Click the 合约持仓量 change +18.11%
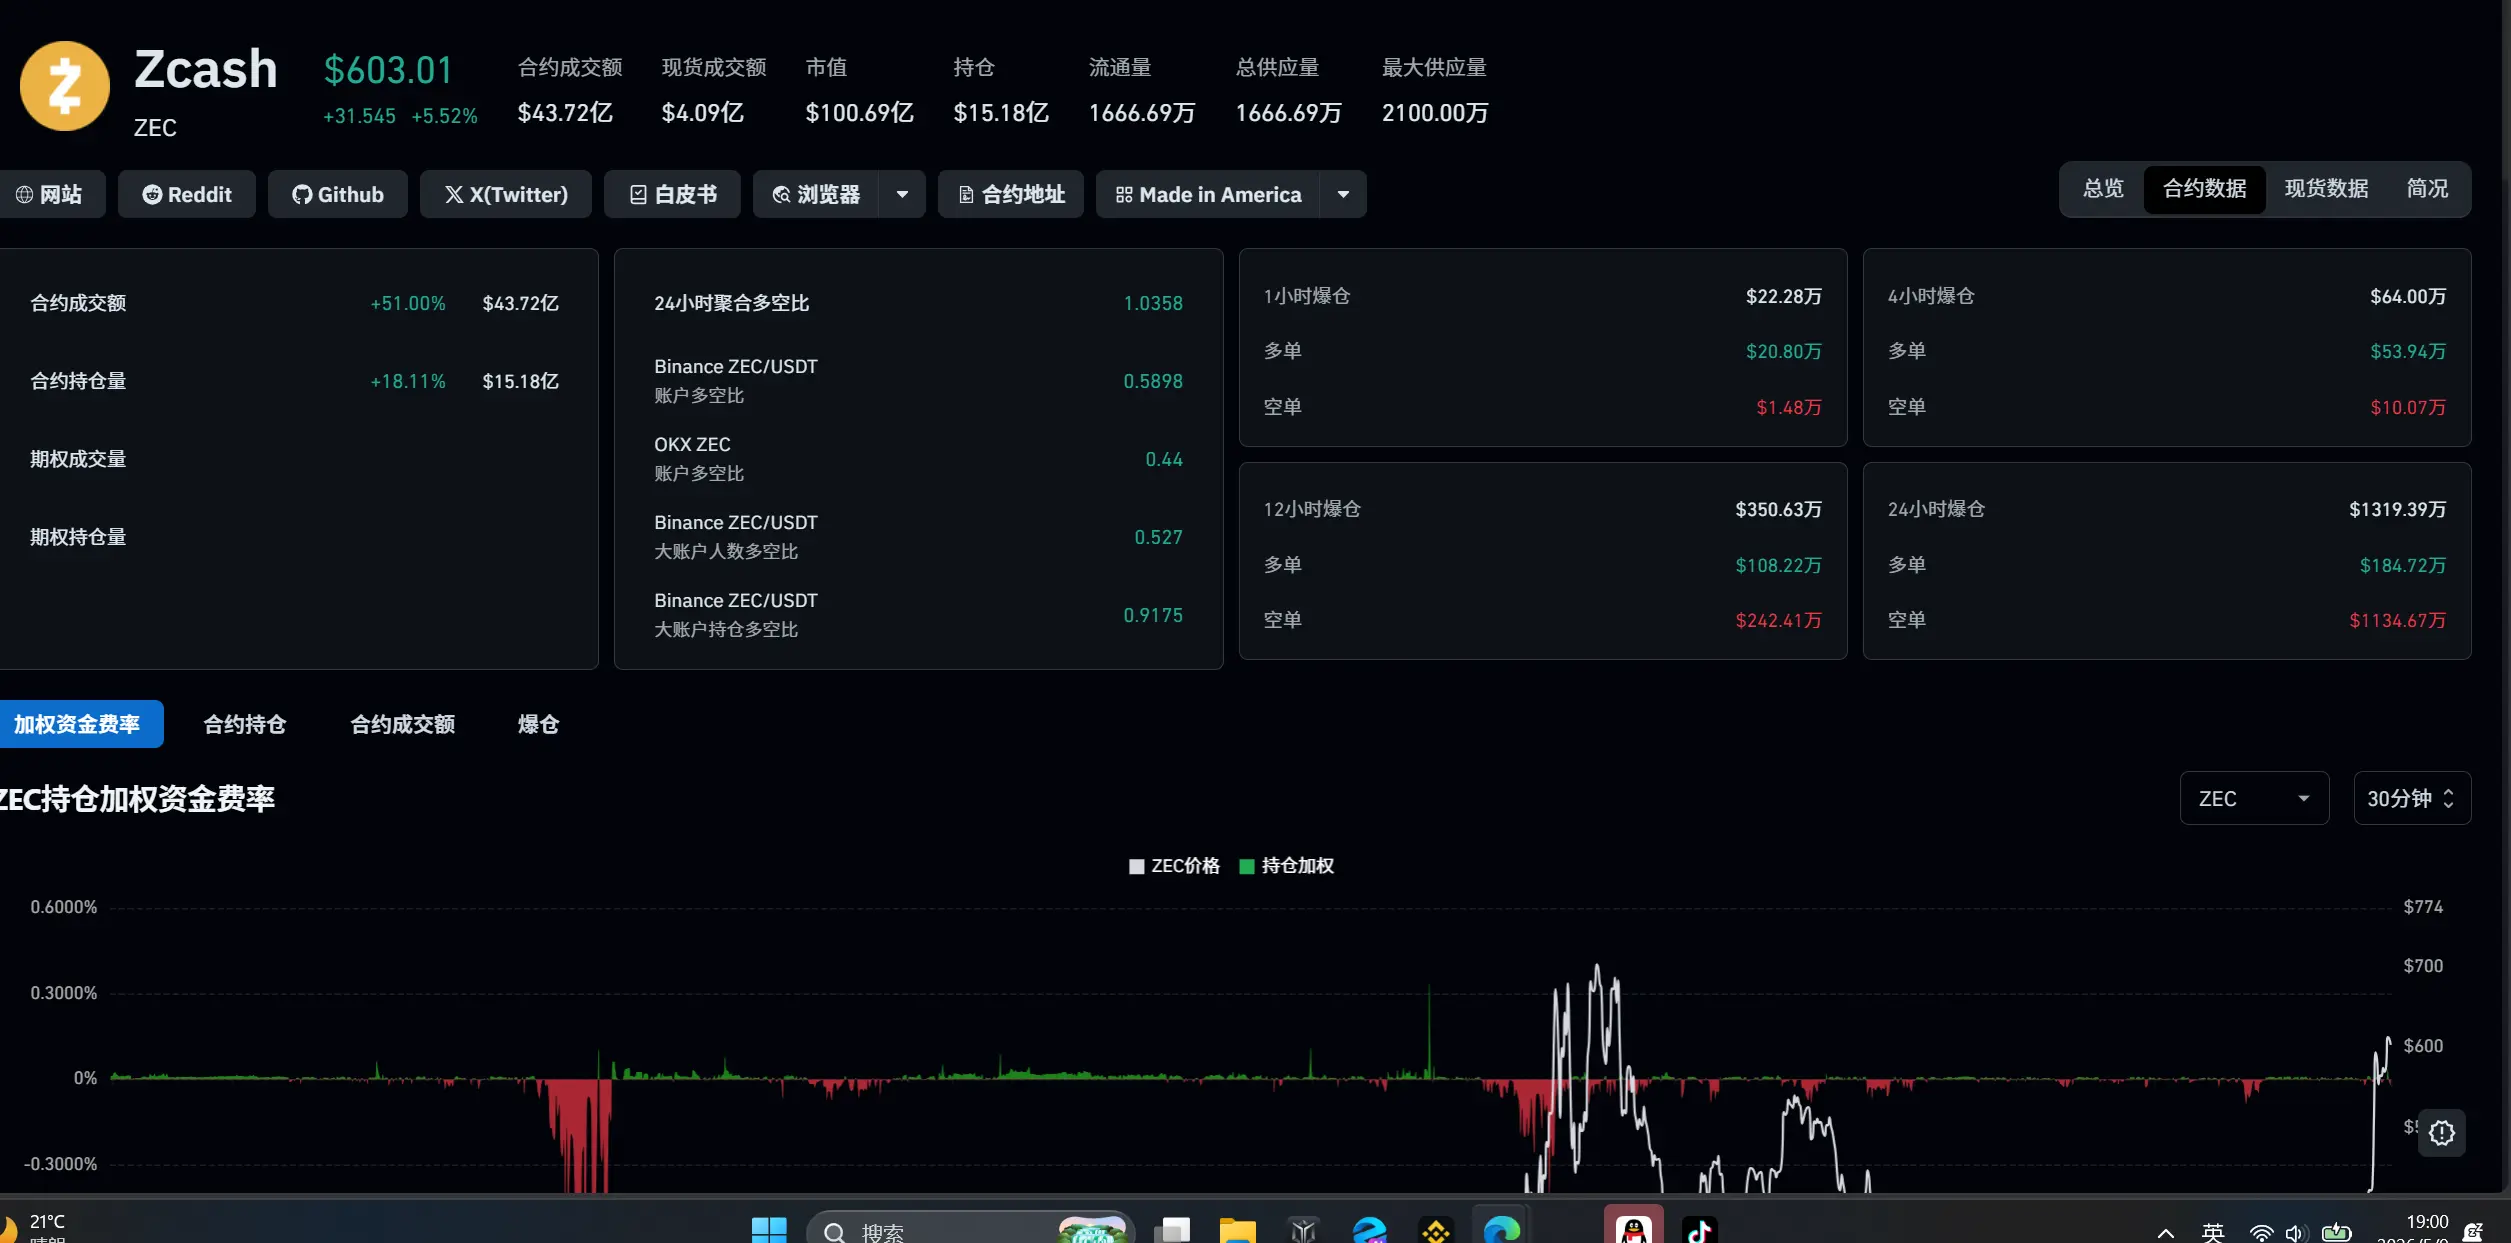The height and width of the screenshot is (1243, 2511). (x=408, y=381)
